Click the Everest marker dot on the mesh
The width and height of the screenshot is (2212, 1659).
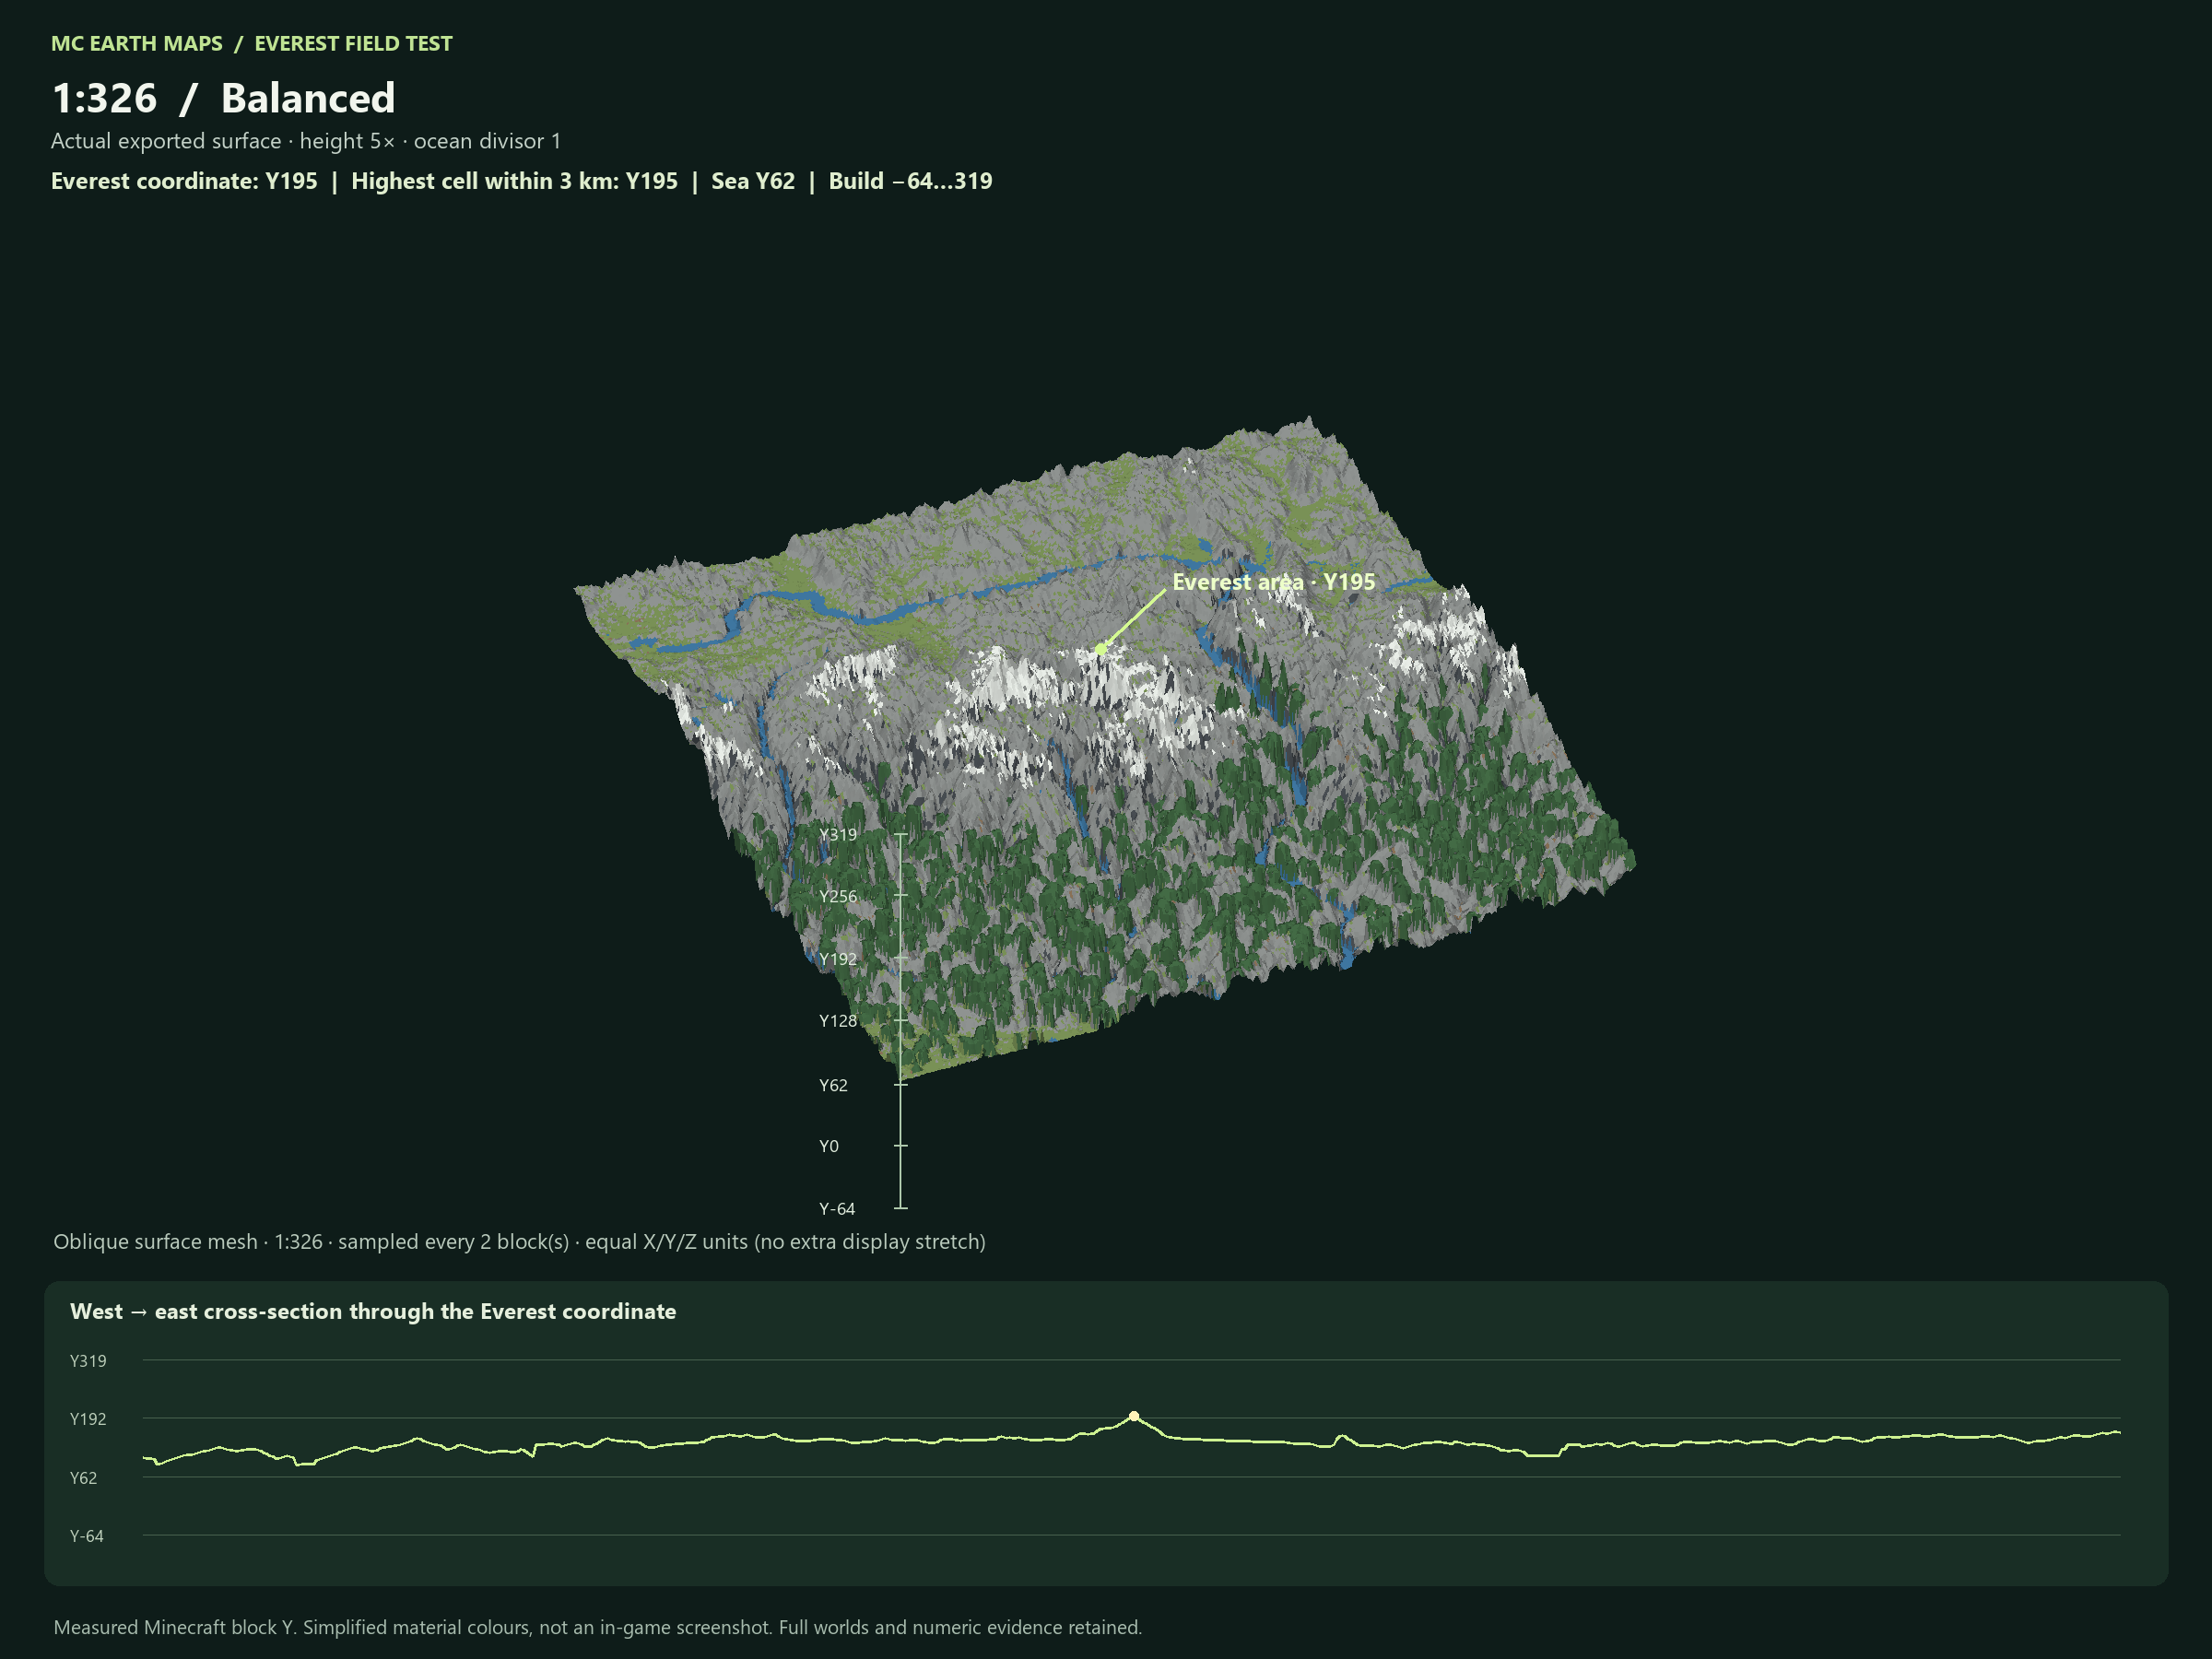pos(1100,649)
